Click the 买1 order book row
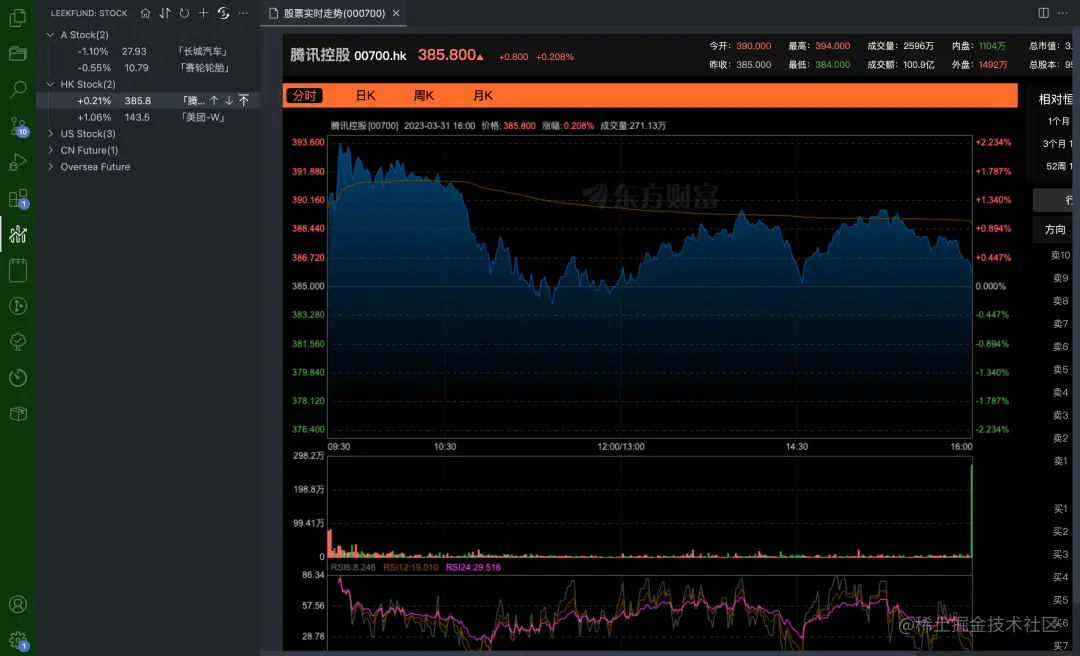The image size is (1080, 656). coord(1061,509)
